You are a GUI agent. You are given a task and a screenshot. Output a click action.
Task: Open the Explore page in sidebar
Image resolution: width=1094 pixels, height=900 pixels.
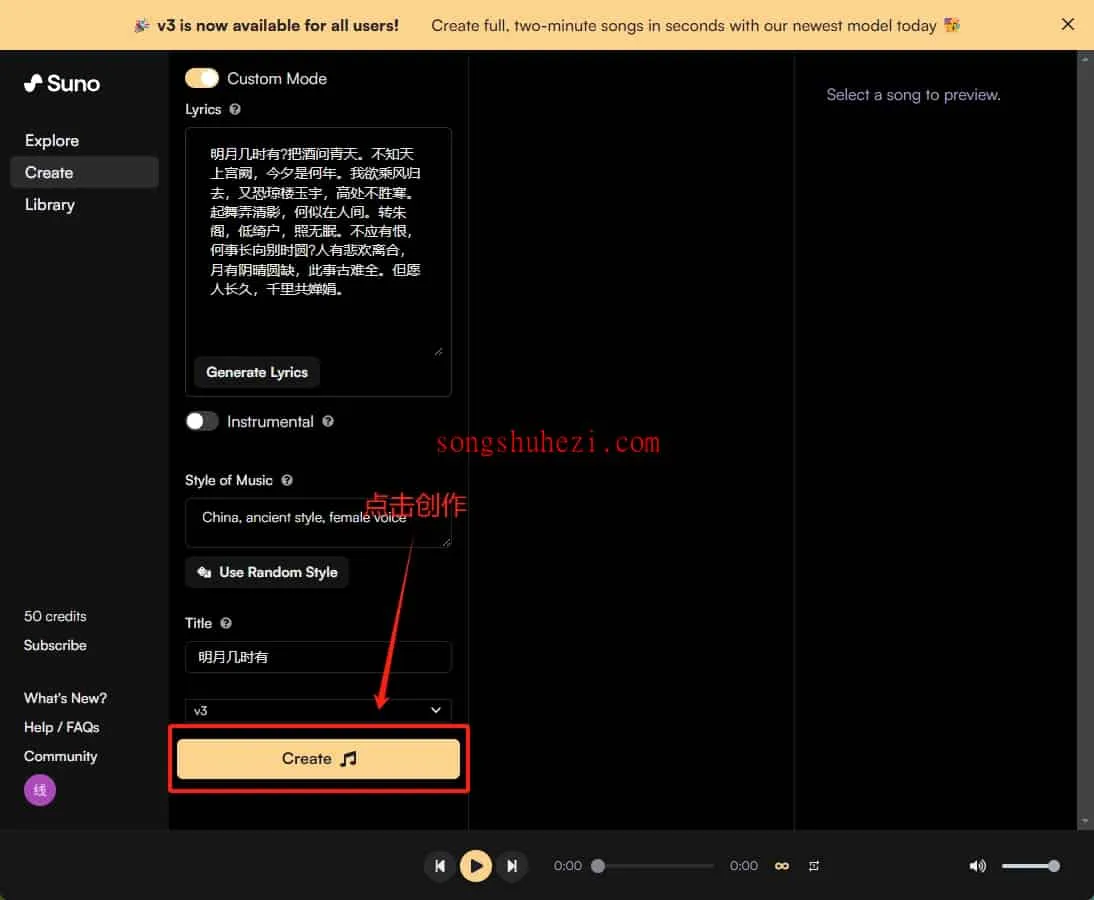52,141
